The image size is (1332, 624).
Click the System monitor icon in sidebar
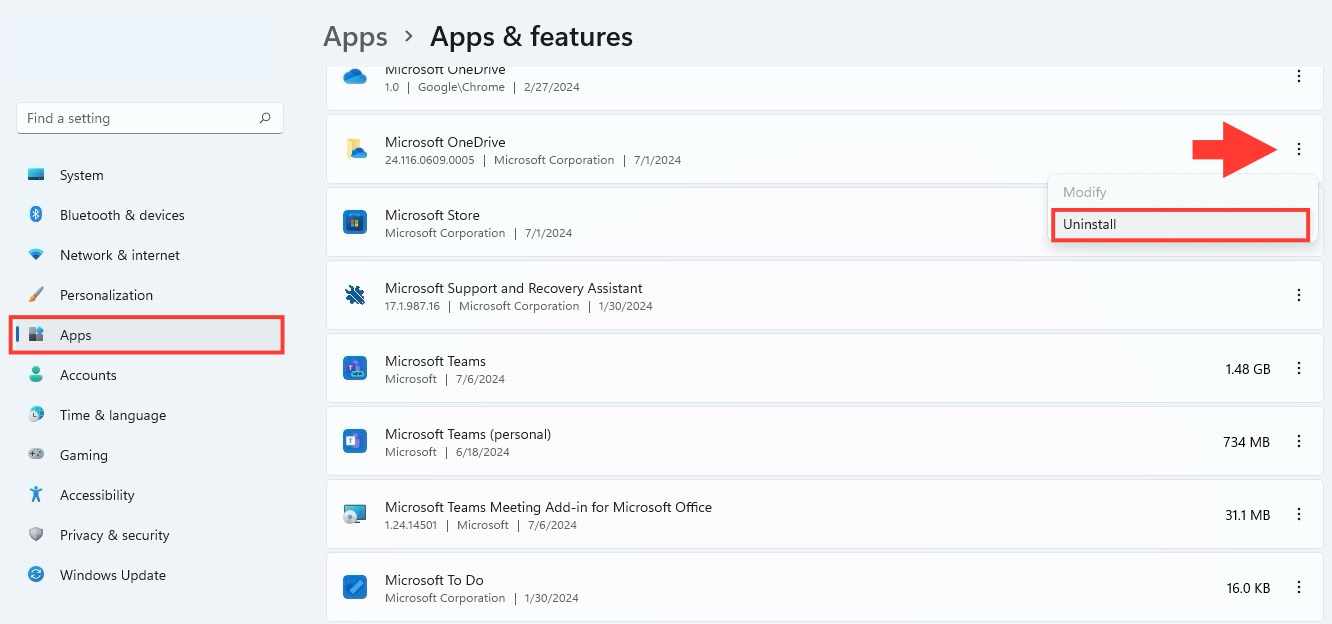tap(36, 175)
